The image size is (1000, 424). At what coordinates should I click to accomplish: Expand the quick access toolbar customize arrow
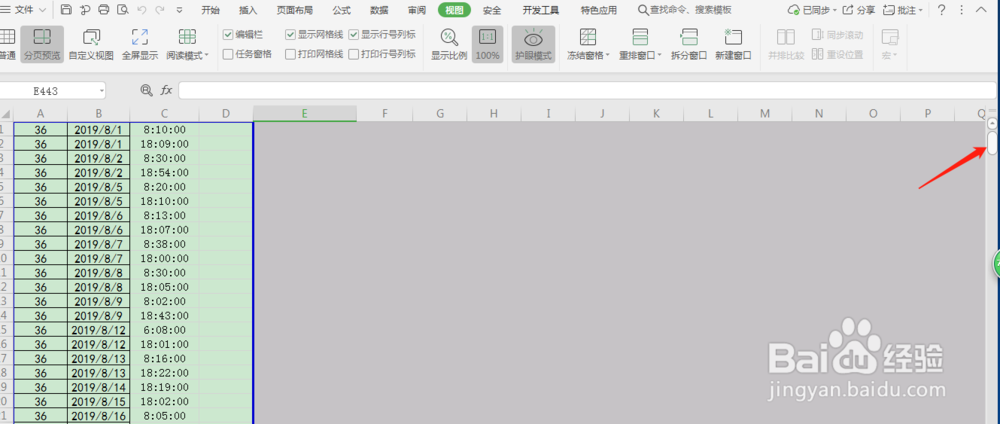point(179,10)
